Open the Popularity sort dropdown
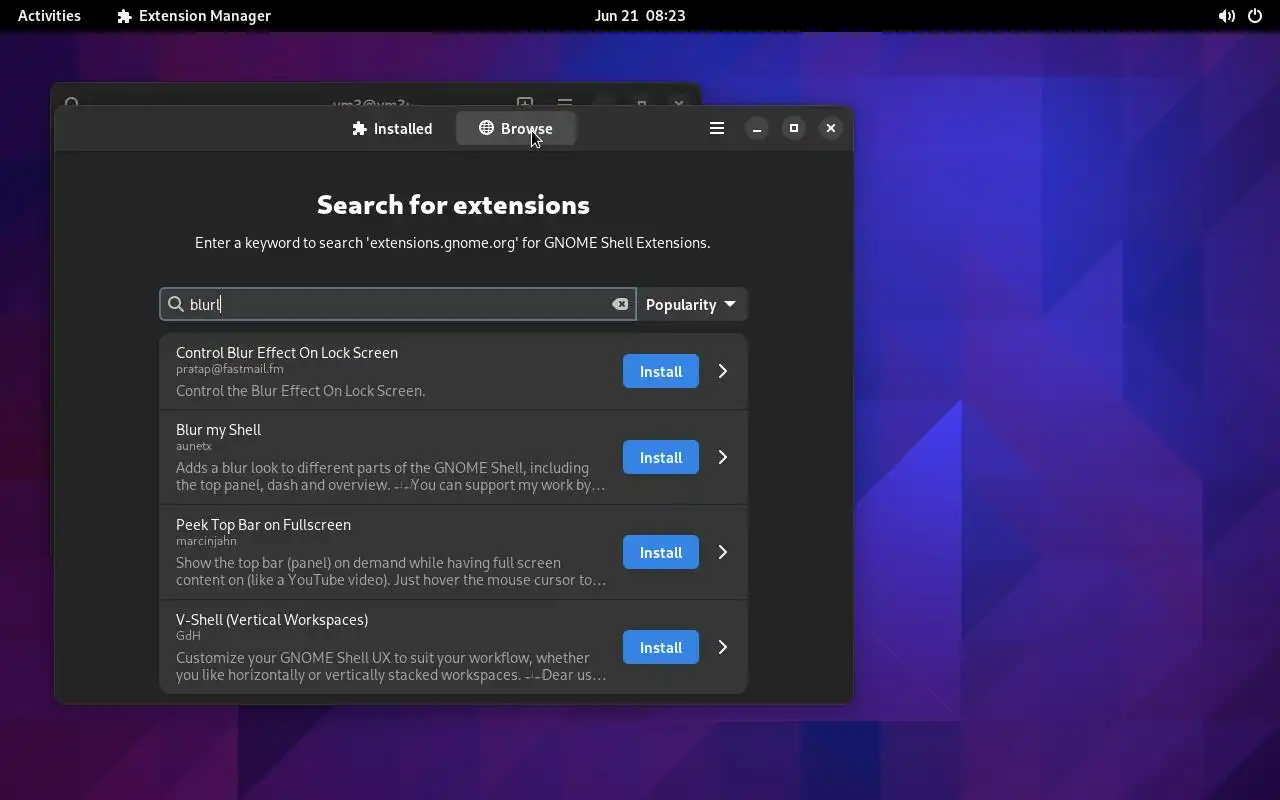The image size is (1280, 800). tap(691, 304)
